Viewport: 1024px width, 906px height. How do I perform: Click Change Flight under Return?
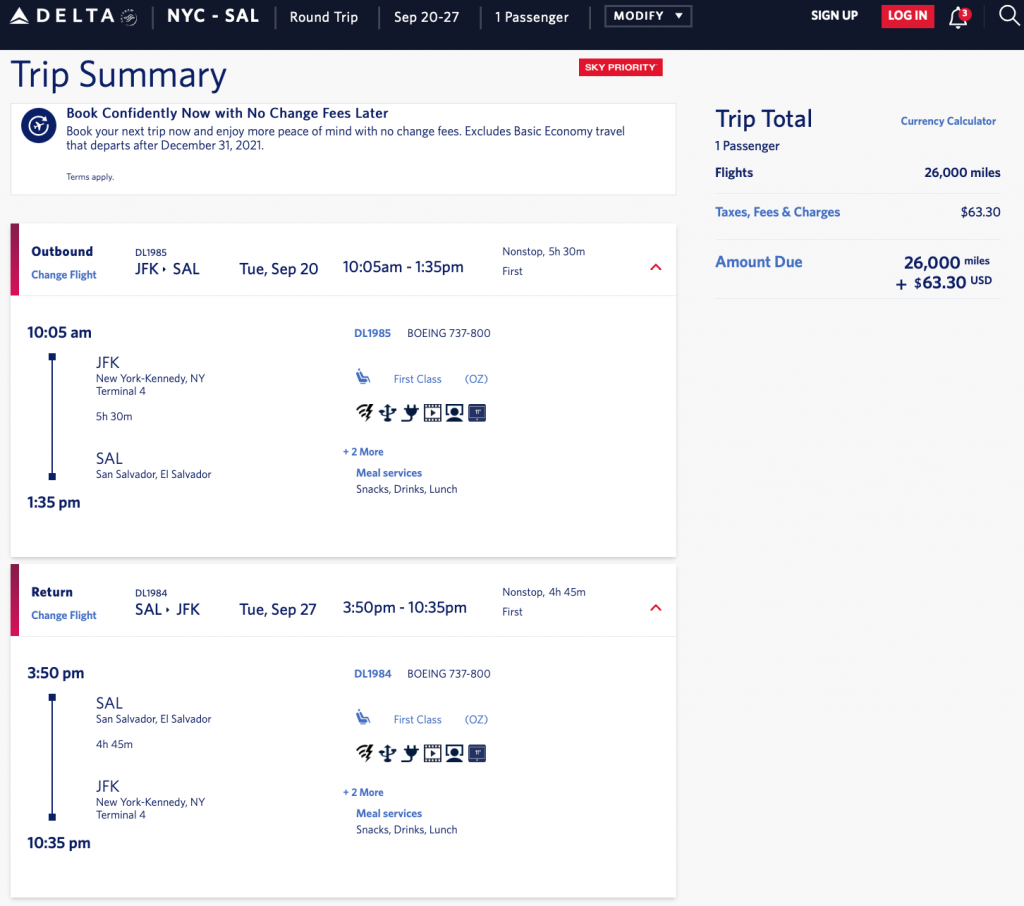point(64,615)
